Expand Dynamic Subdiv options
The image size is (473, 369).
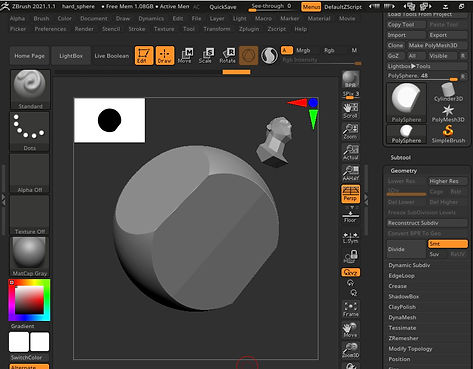click(x=409, y=265)
